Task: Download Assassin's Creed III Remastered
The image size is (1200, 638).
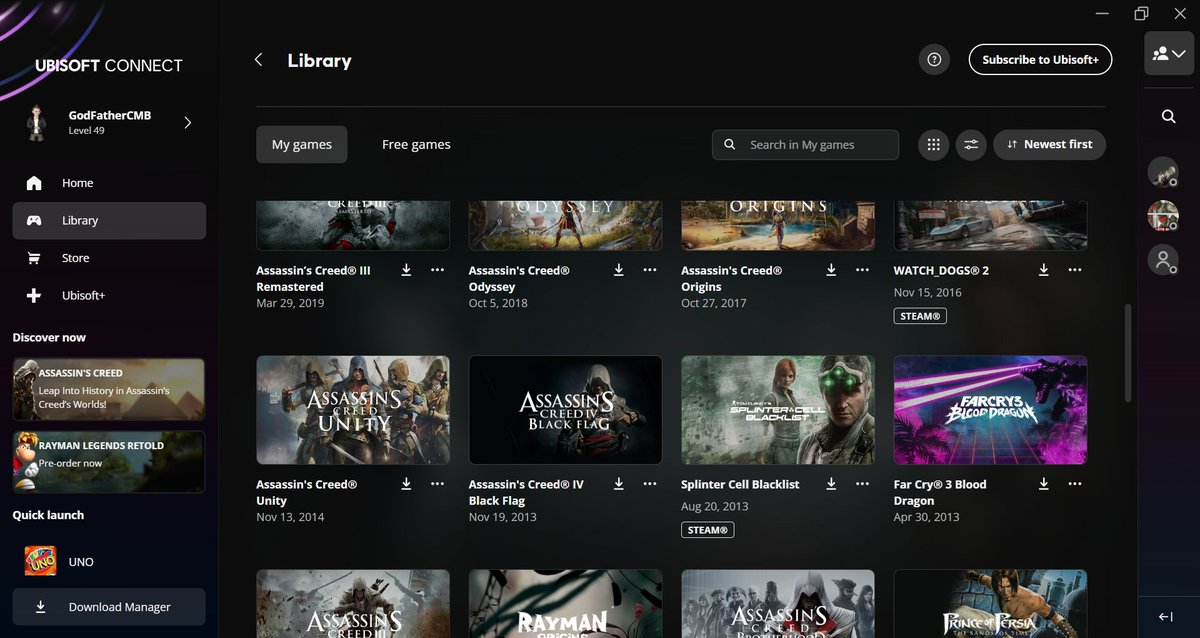Action: click(x=407, y=270)
